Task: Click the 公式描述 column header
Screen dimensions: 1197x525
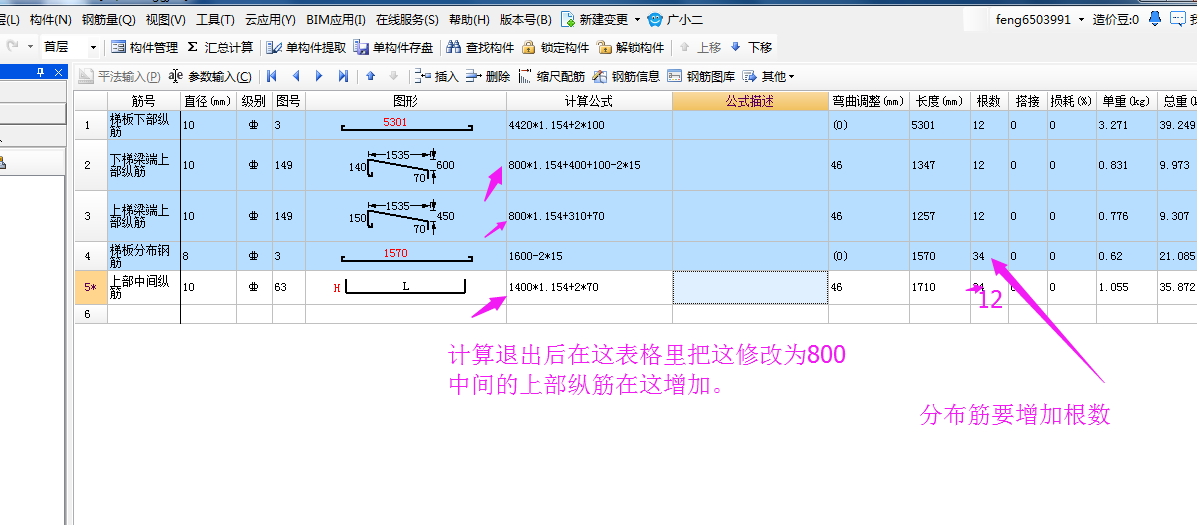Action: tap(750, 101)
